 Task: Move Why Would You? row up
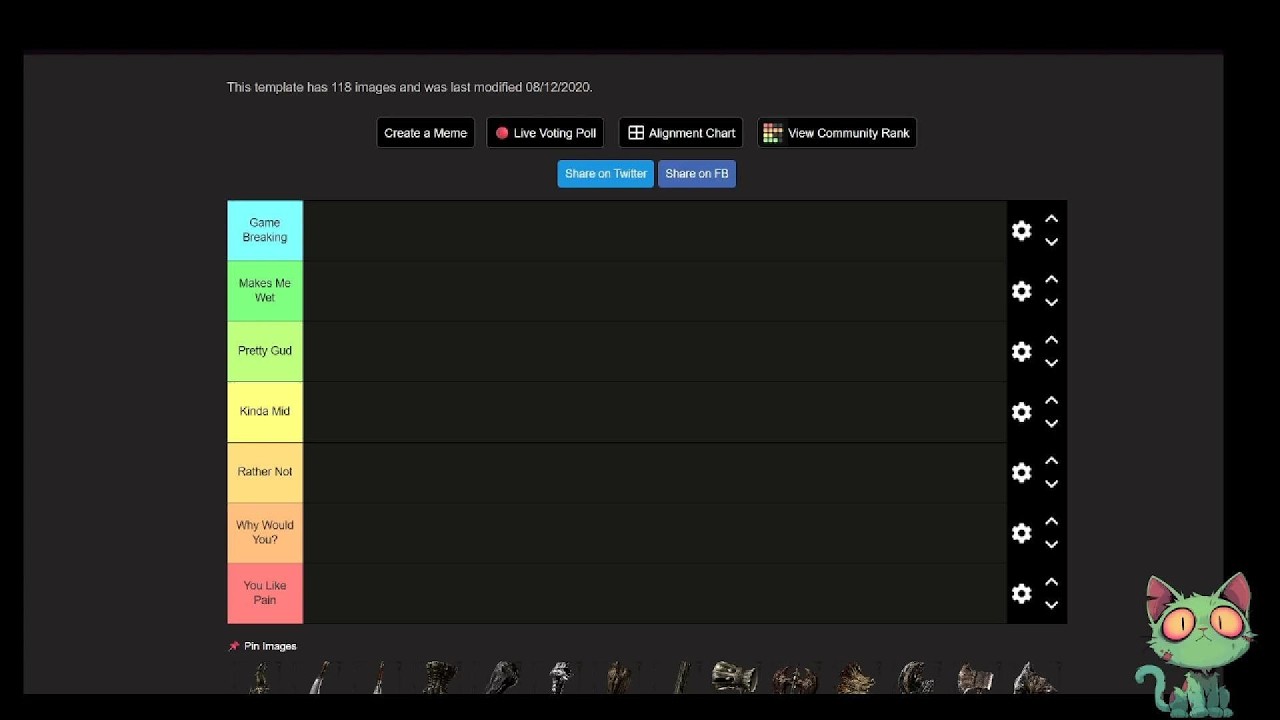pyautogui.click(x=1051, y=522)
